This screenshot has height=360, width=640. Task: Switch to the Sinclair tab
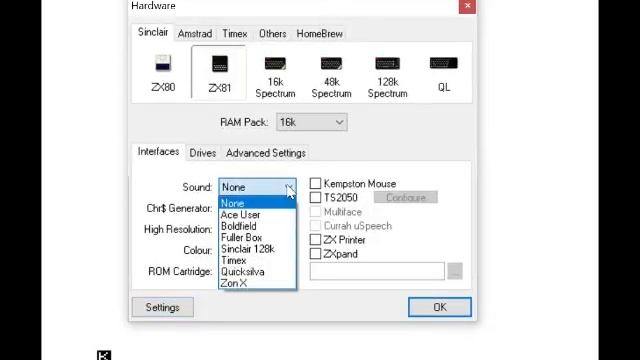(153, 32)
